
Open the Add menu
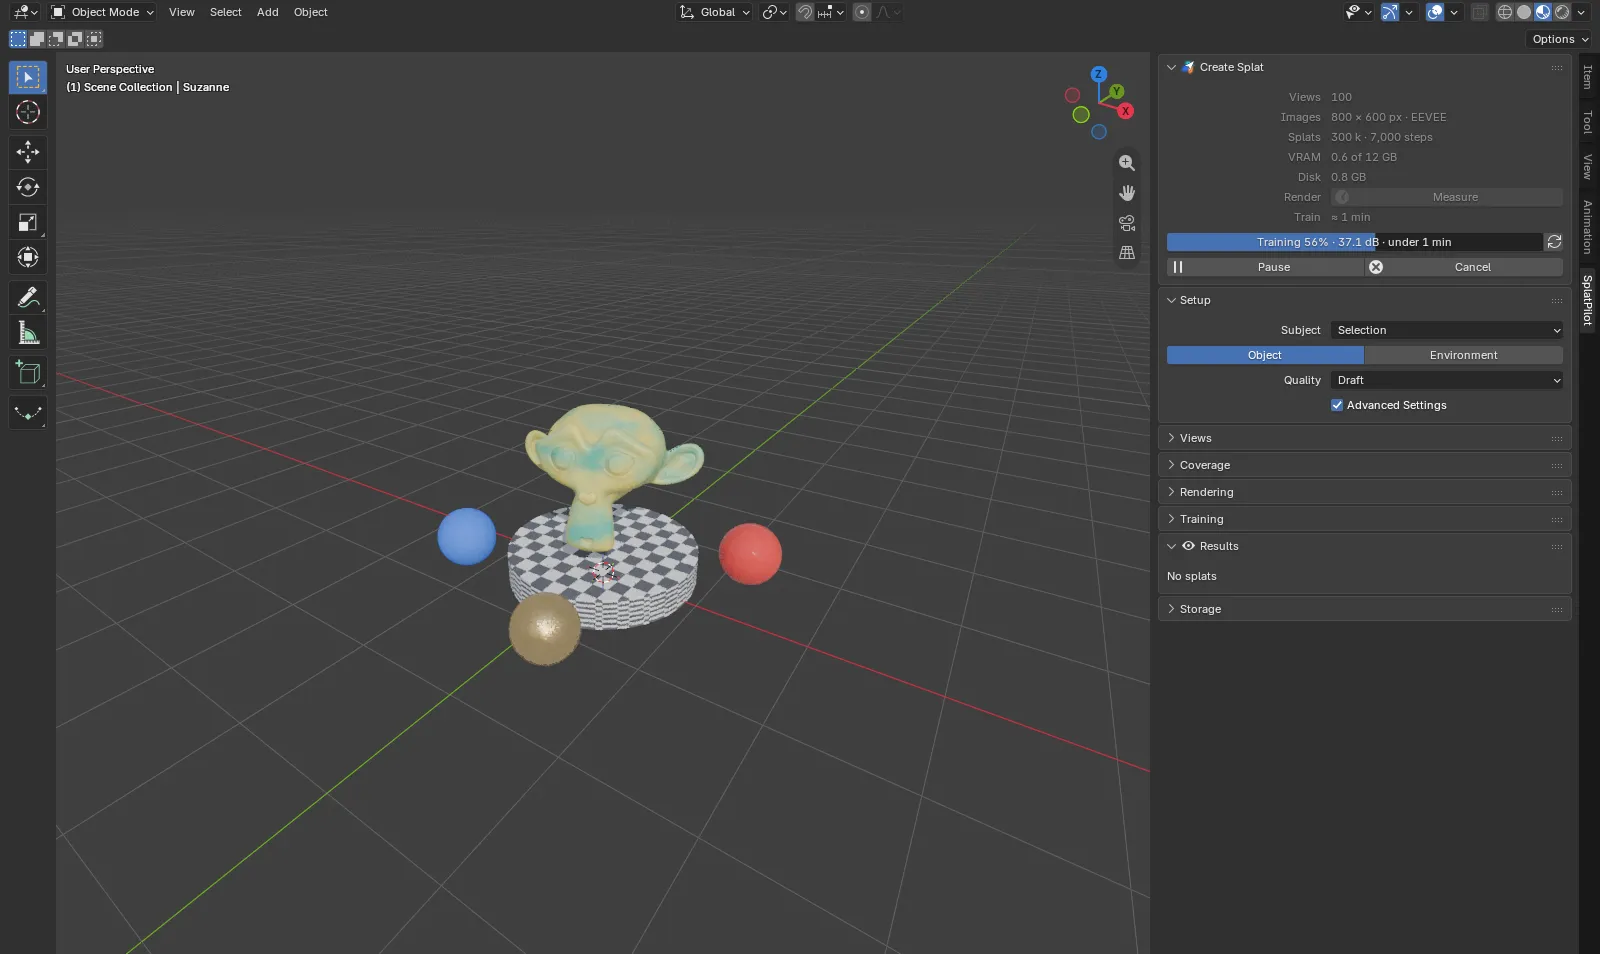tap(268, 12)
